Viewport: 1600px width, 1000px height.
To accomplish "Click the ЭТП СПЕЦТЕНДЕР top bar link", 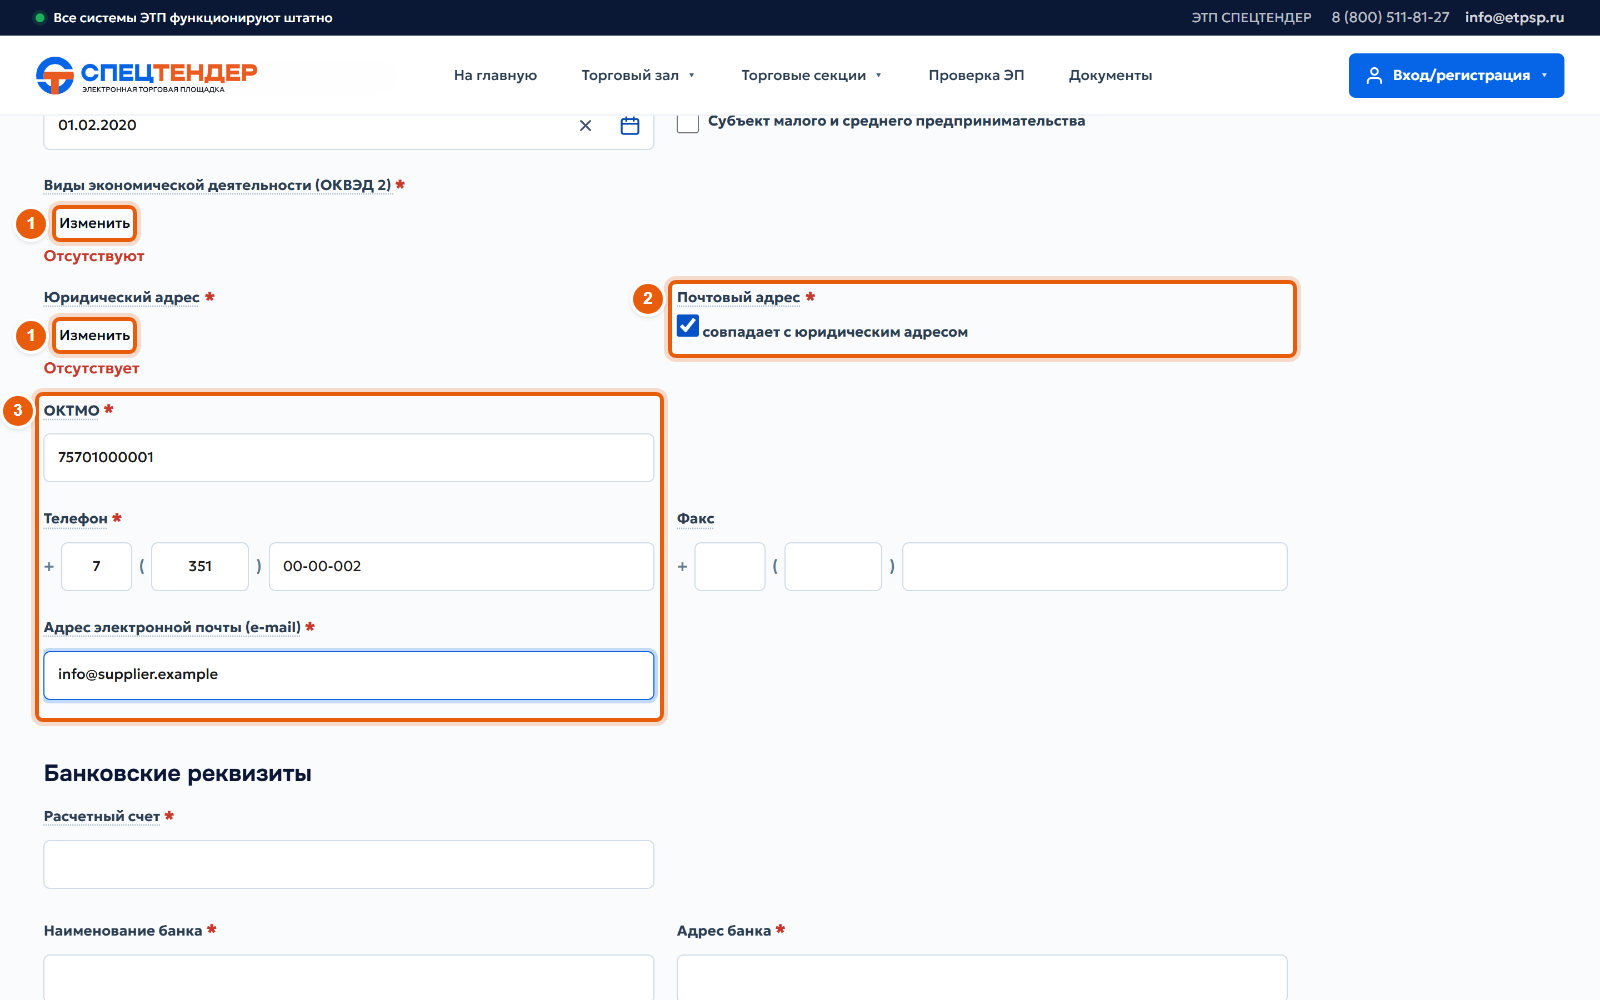I will point(1251,17).
